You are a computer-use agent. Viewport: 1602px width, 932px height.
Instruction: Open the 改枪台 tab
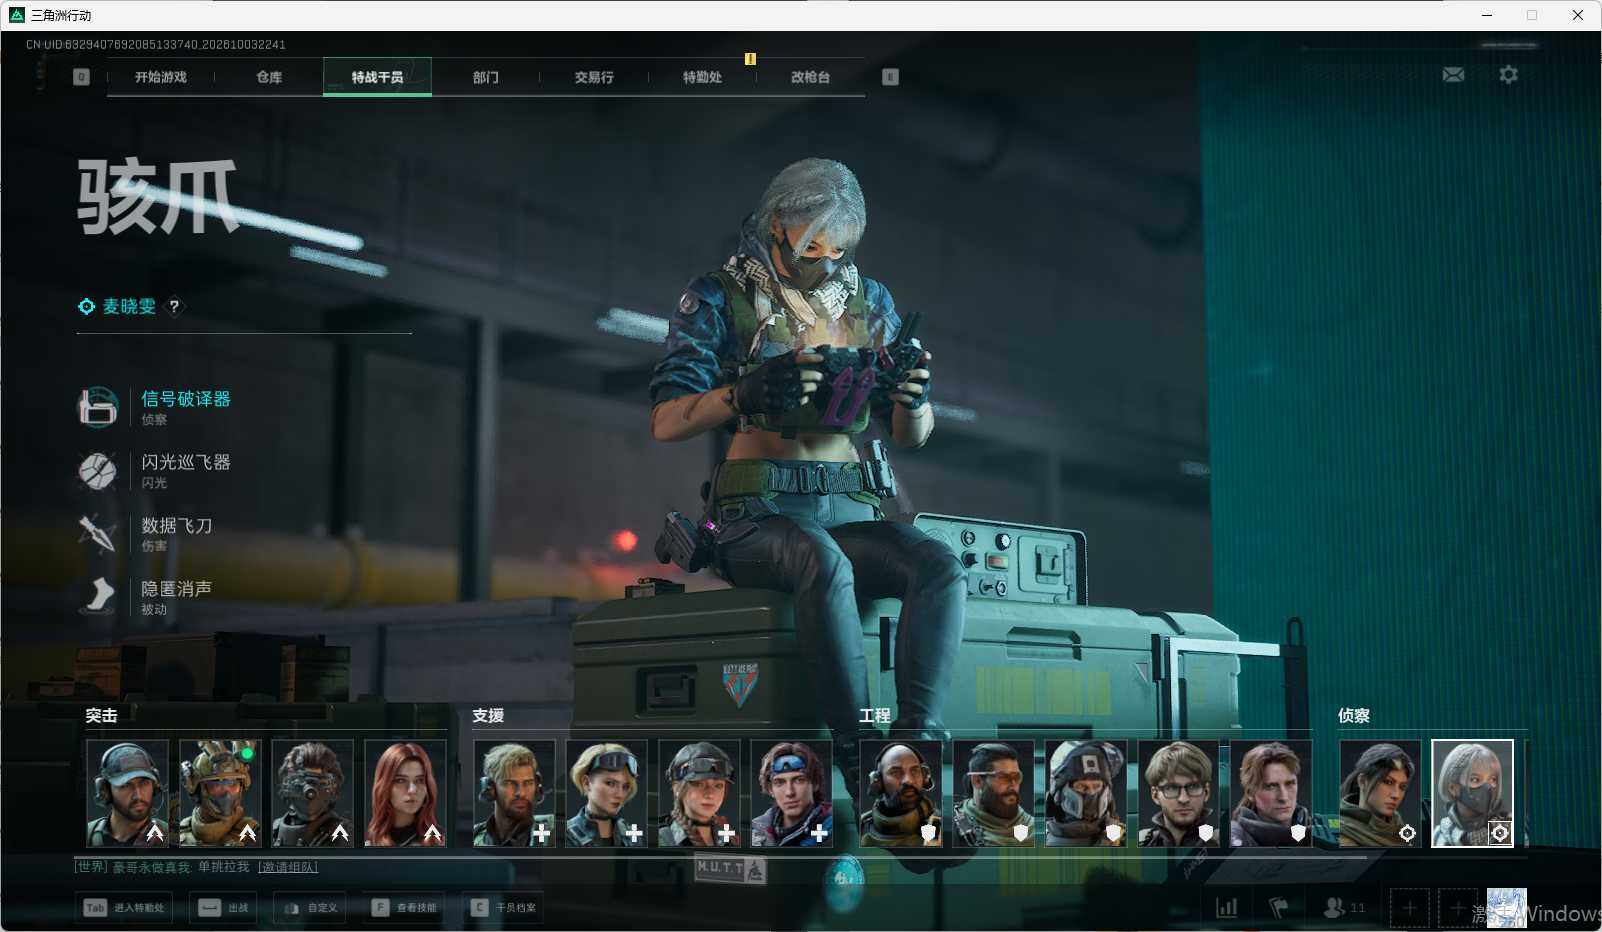click(810, 77)
